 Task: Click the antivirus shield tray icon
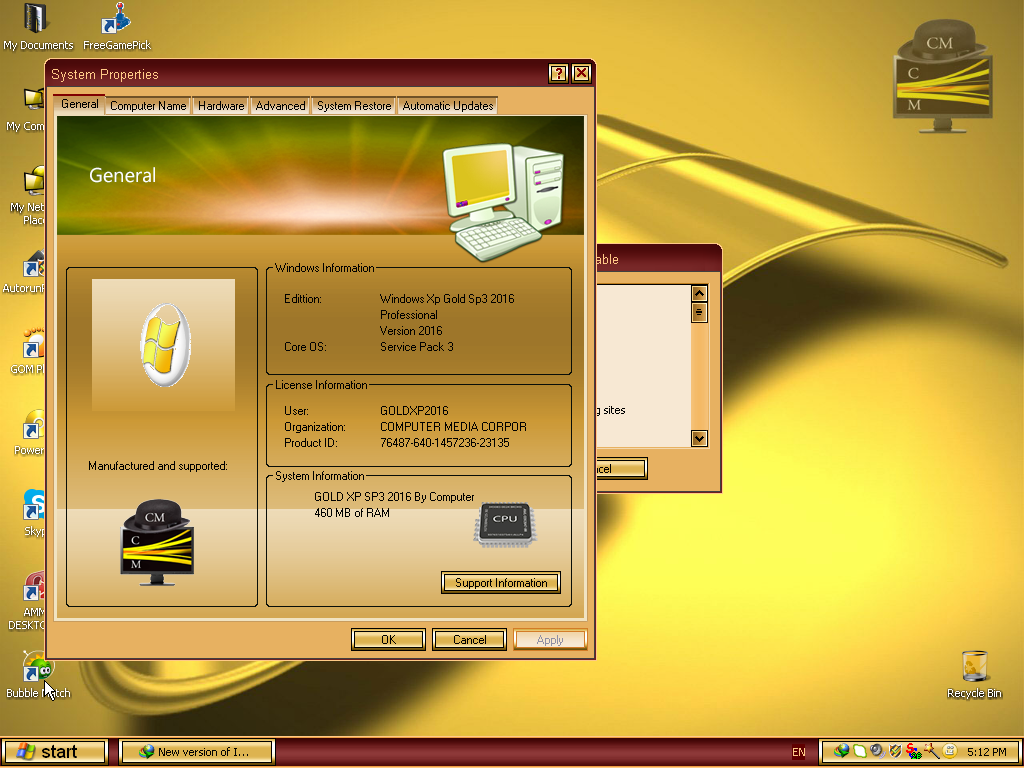[x=895, y=751]
